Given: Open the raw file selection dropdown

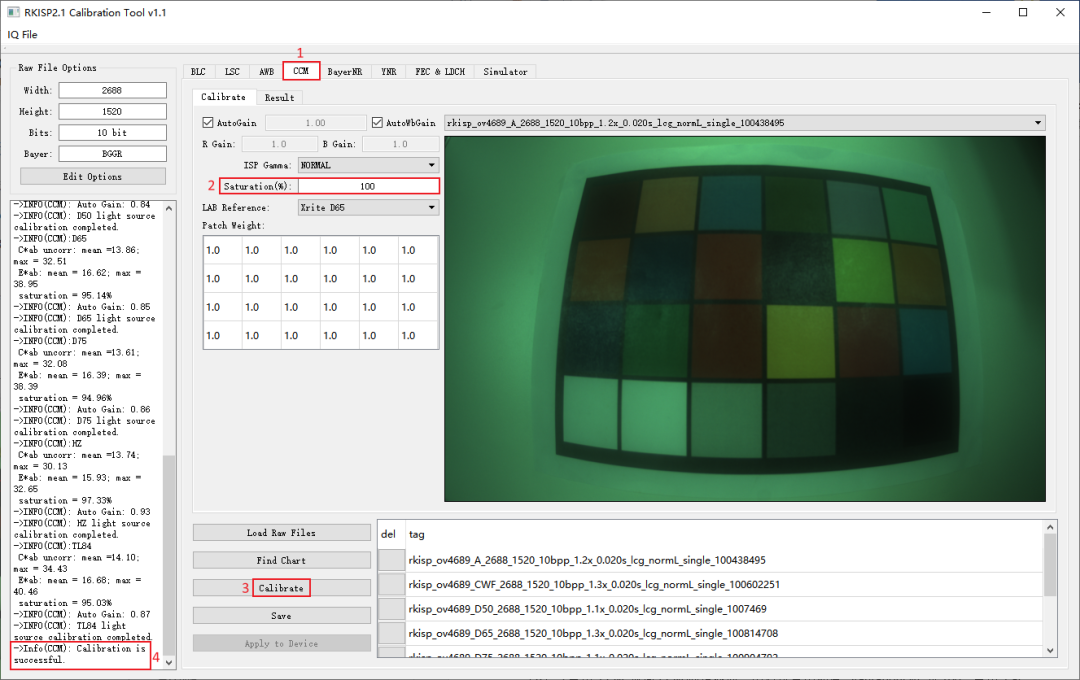Looking at the screenshot, I should (743, 123).
